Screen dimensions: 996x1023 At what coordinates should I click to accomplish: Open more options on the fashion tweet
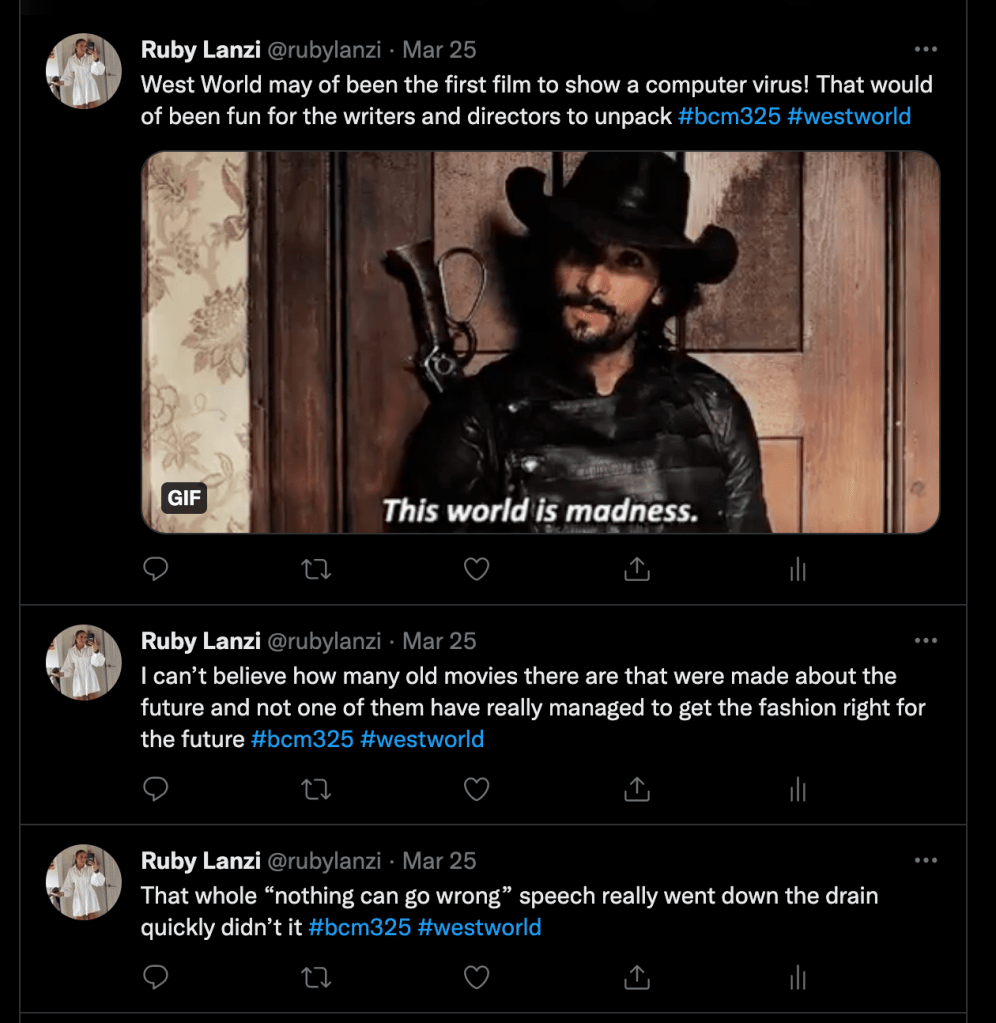(x=926, y=640)
